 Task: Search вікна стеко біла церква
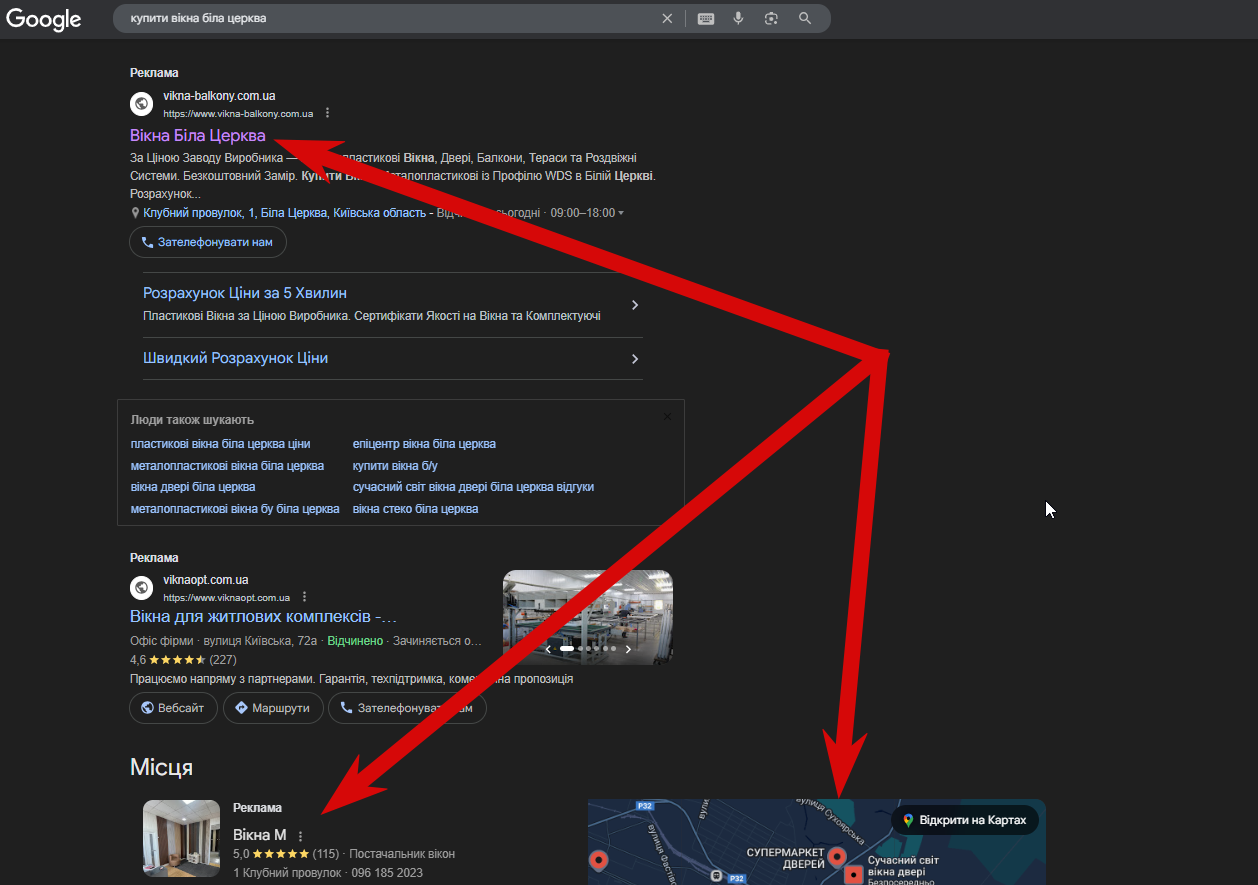click(x=415, y=509)
